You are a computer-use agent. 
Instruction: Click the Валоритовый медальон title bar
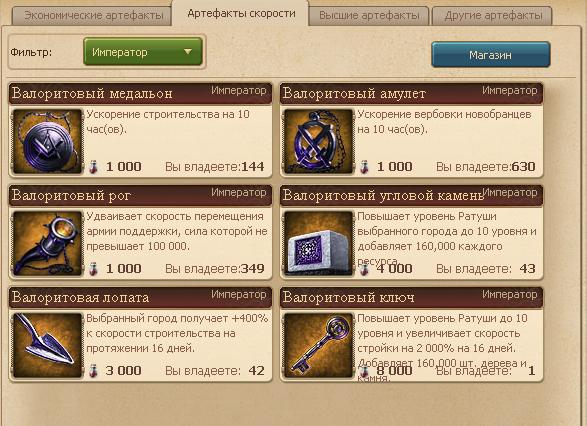[x=140, y=93]
